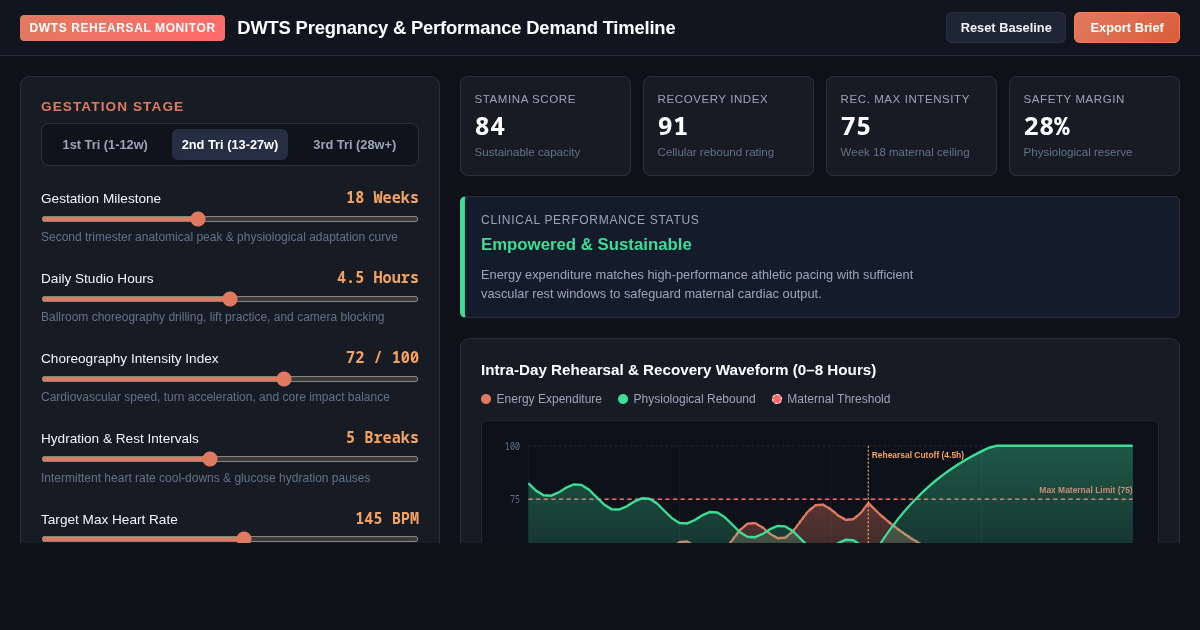Click the Max Maternal Limit (75) chart label
The width and height of the screenshot is (1200, 630).
(x=1086, y=490)
